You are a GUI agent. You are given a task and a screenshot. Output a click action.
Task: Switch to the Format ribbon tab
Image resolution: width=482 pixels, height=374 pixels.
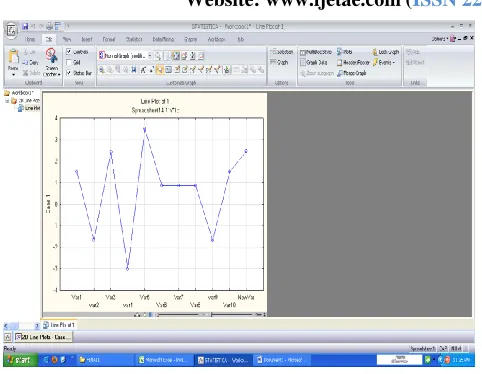click(x=109, y=39)
